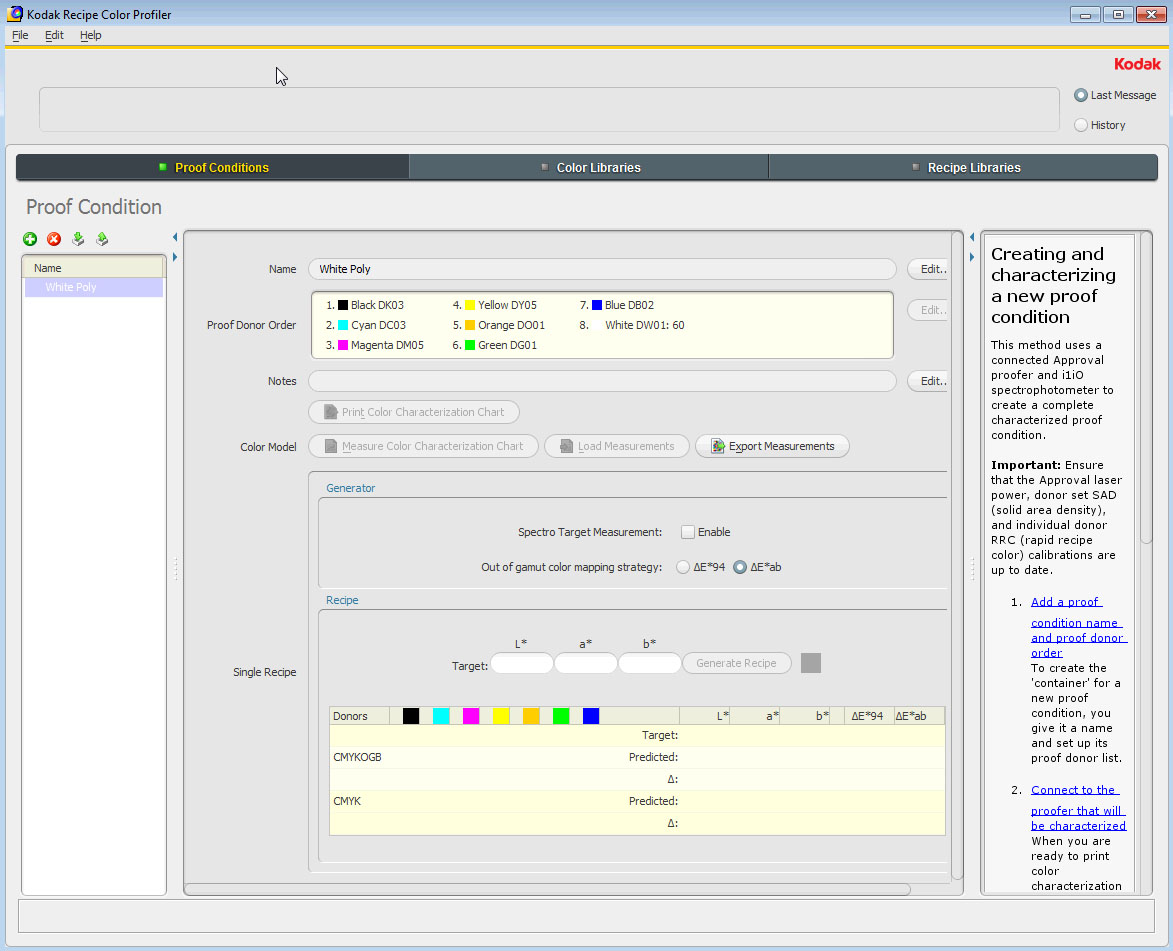This screenshot has height=951, width=1173.
Task: Click vertical scrollbar in the help panel
Action: click(1145, 389)
